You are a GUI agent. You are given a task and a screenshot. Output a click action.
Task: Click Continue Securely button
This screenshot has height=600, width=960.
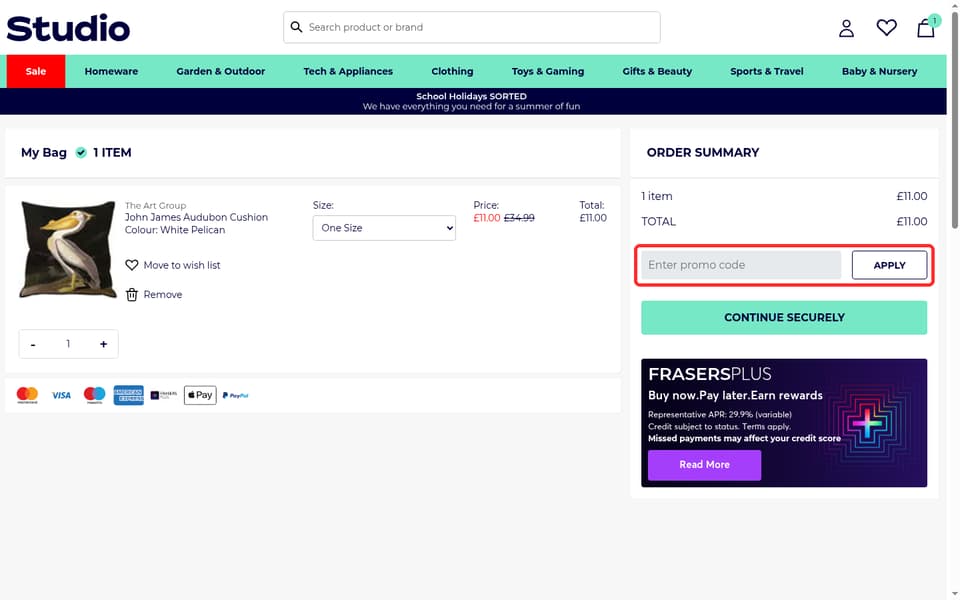coord(784,317)
